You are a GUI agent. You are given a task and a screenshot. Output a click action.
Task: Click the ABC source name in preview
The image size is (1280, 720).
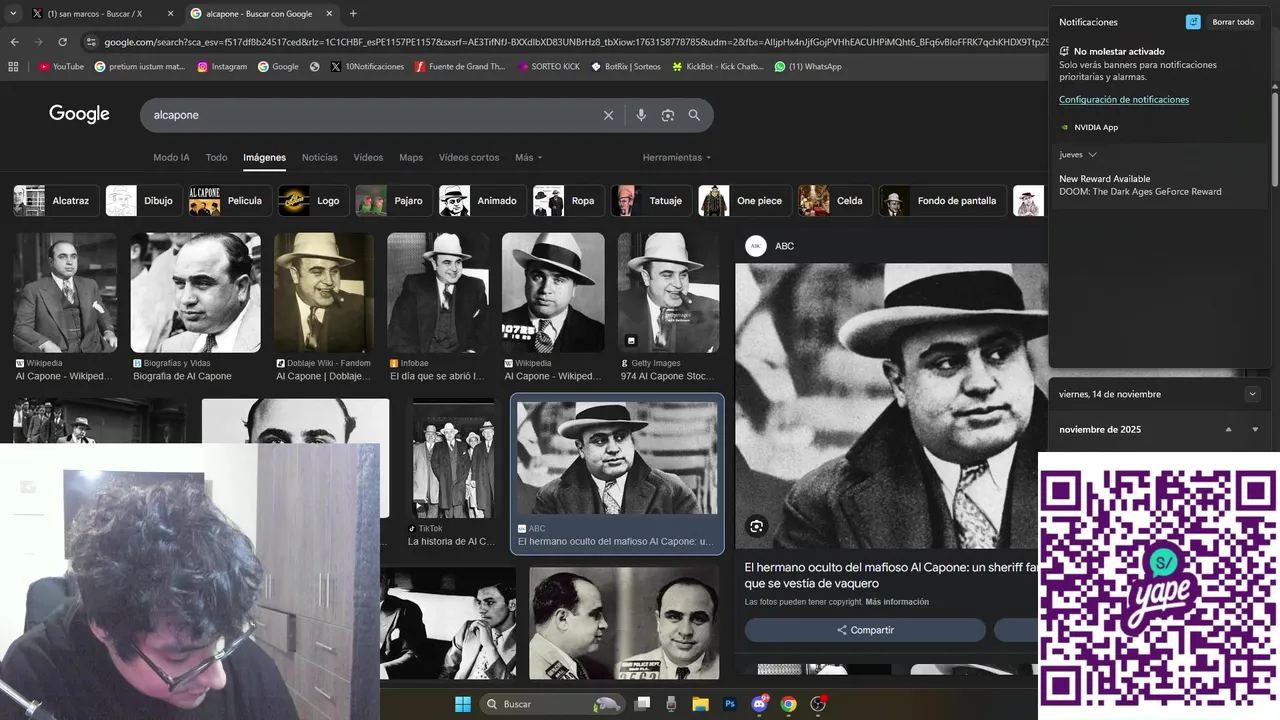point(785,246)
